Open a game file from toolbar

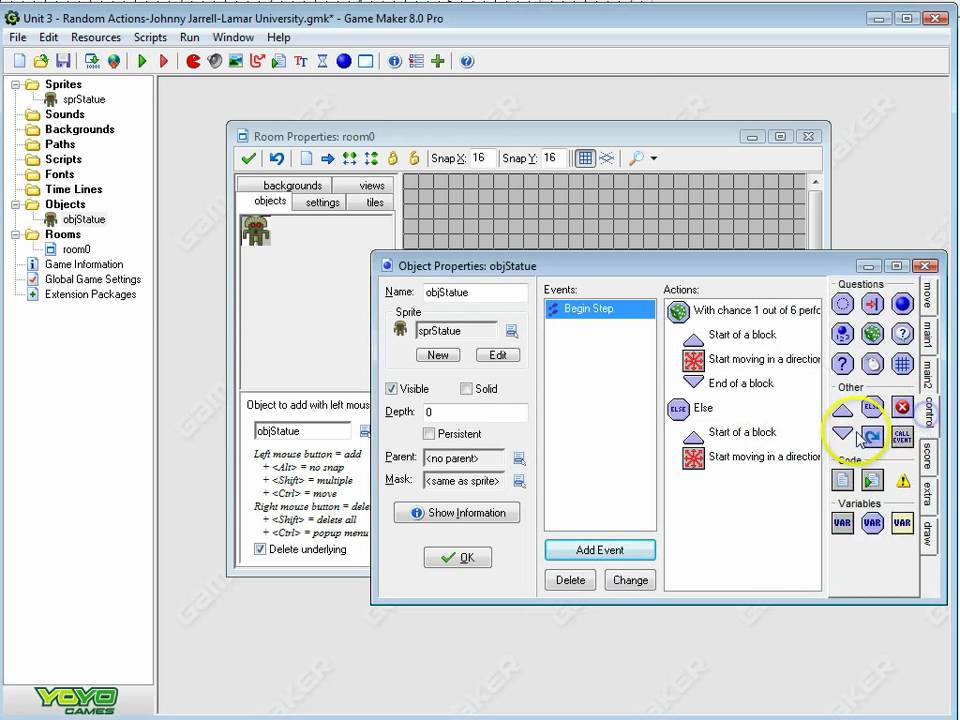41,61
